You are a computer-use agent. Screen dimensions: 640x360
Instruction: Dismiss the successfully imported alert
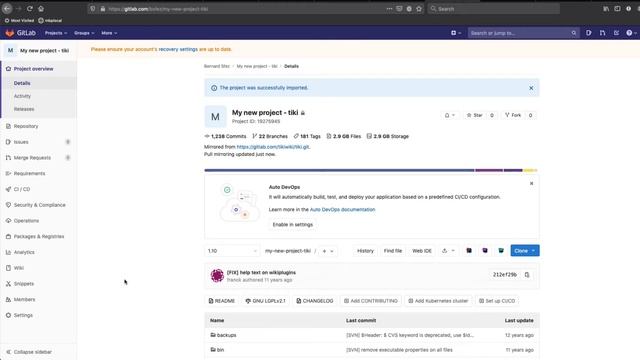[531, 88]
